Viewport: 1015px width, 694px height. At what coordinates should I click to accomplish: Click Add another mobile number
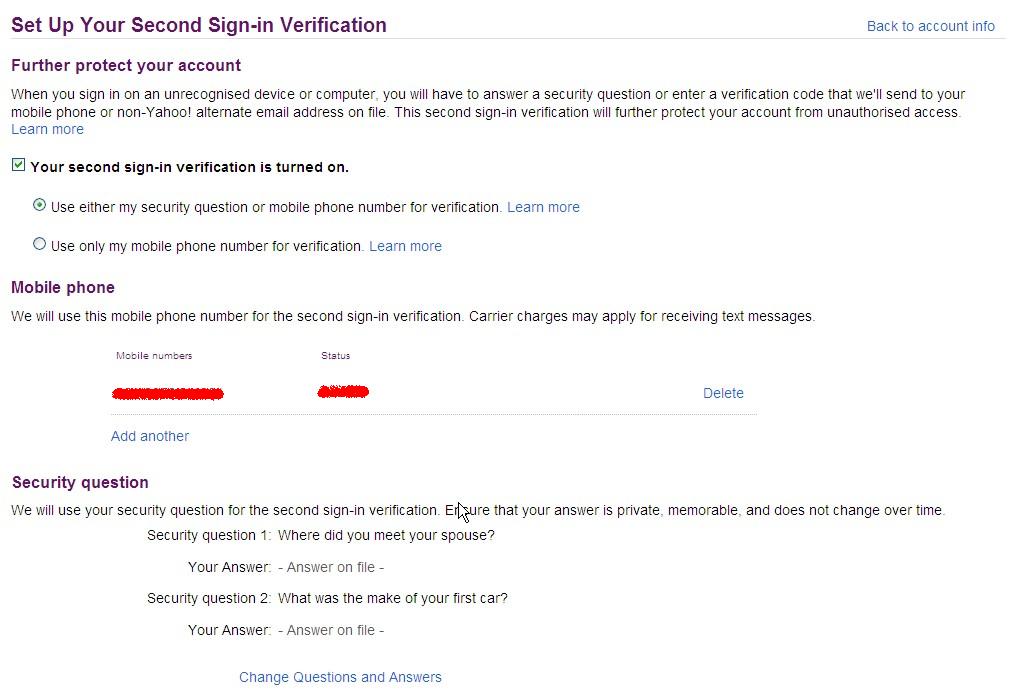point(150,436)
